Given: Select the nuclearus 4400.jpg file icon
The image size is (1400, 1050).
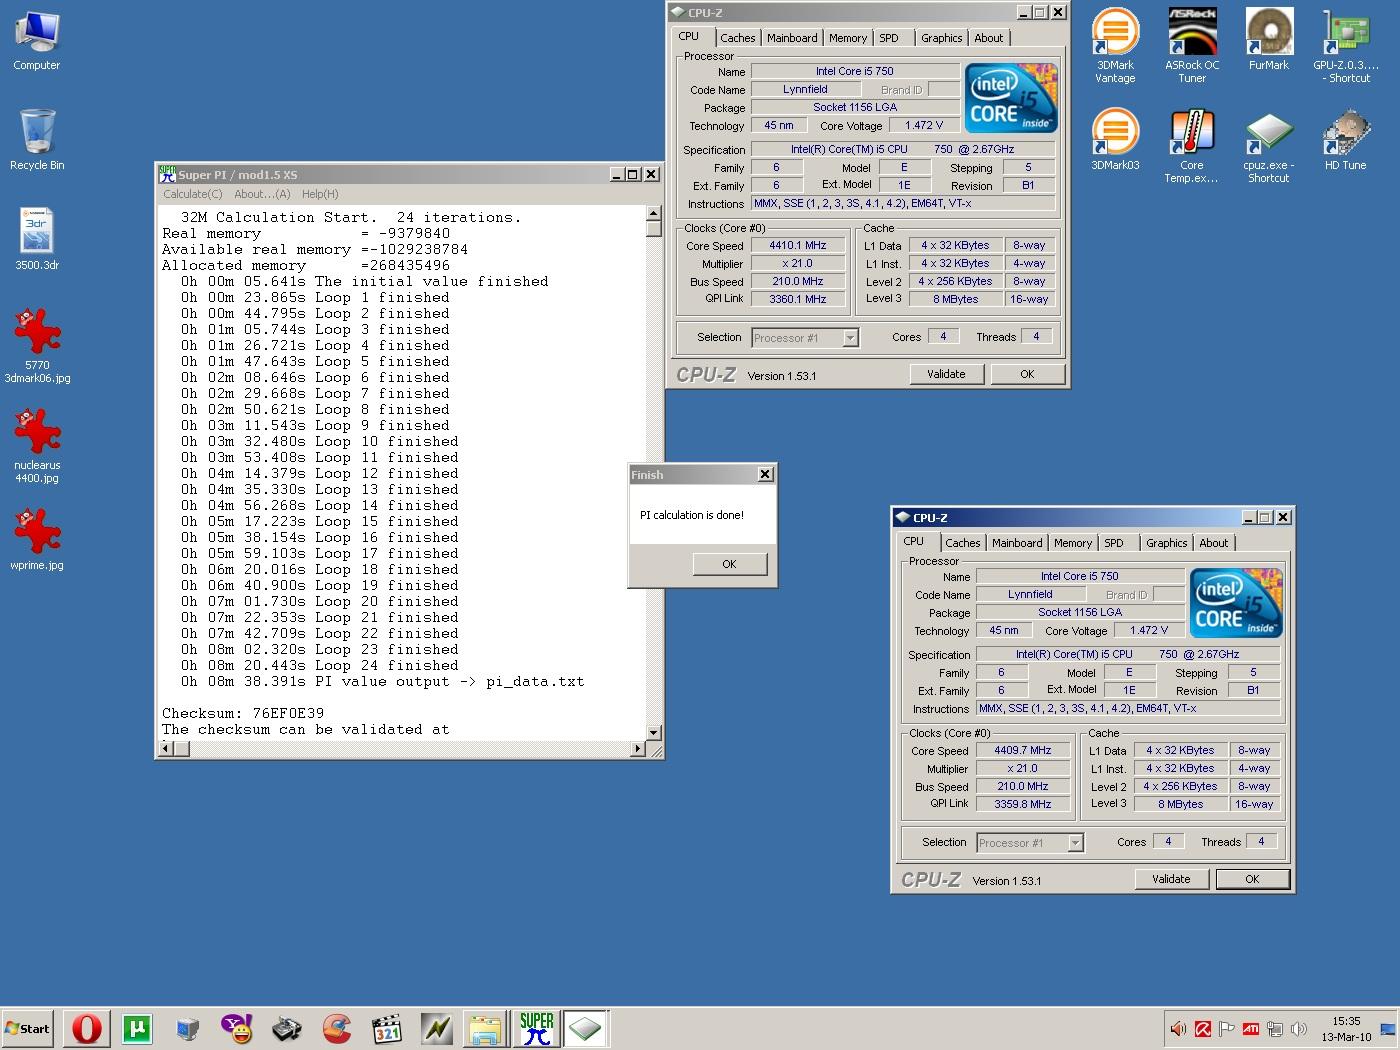Looking at the screenshot, I should click(37, 446).
